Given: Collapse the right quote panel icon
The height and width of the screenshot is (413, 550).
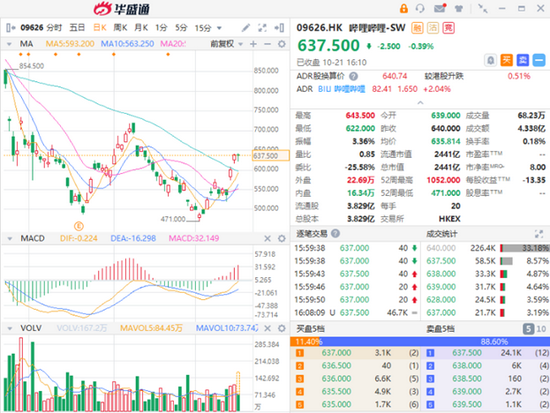Looking at the screenshot, I should pos(279,28).
